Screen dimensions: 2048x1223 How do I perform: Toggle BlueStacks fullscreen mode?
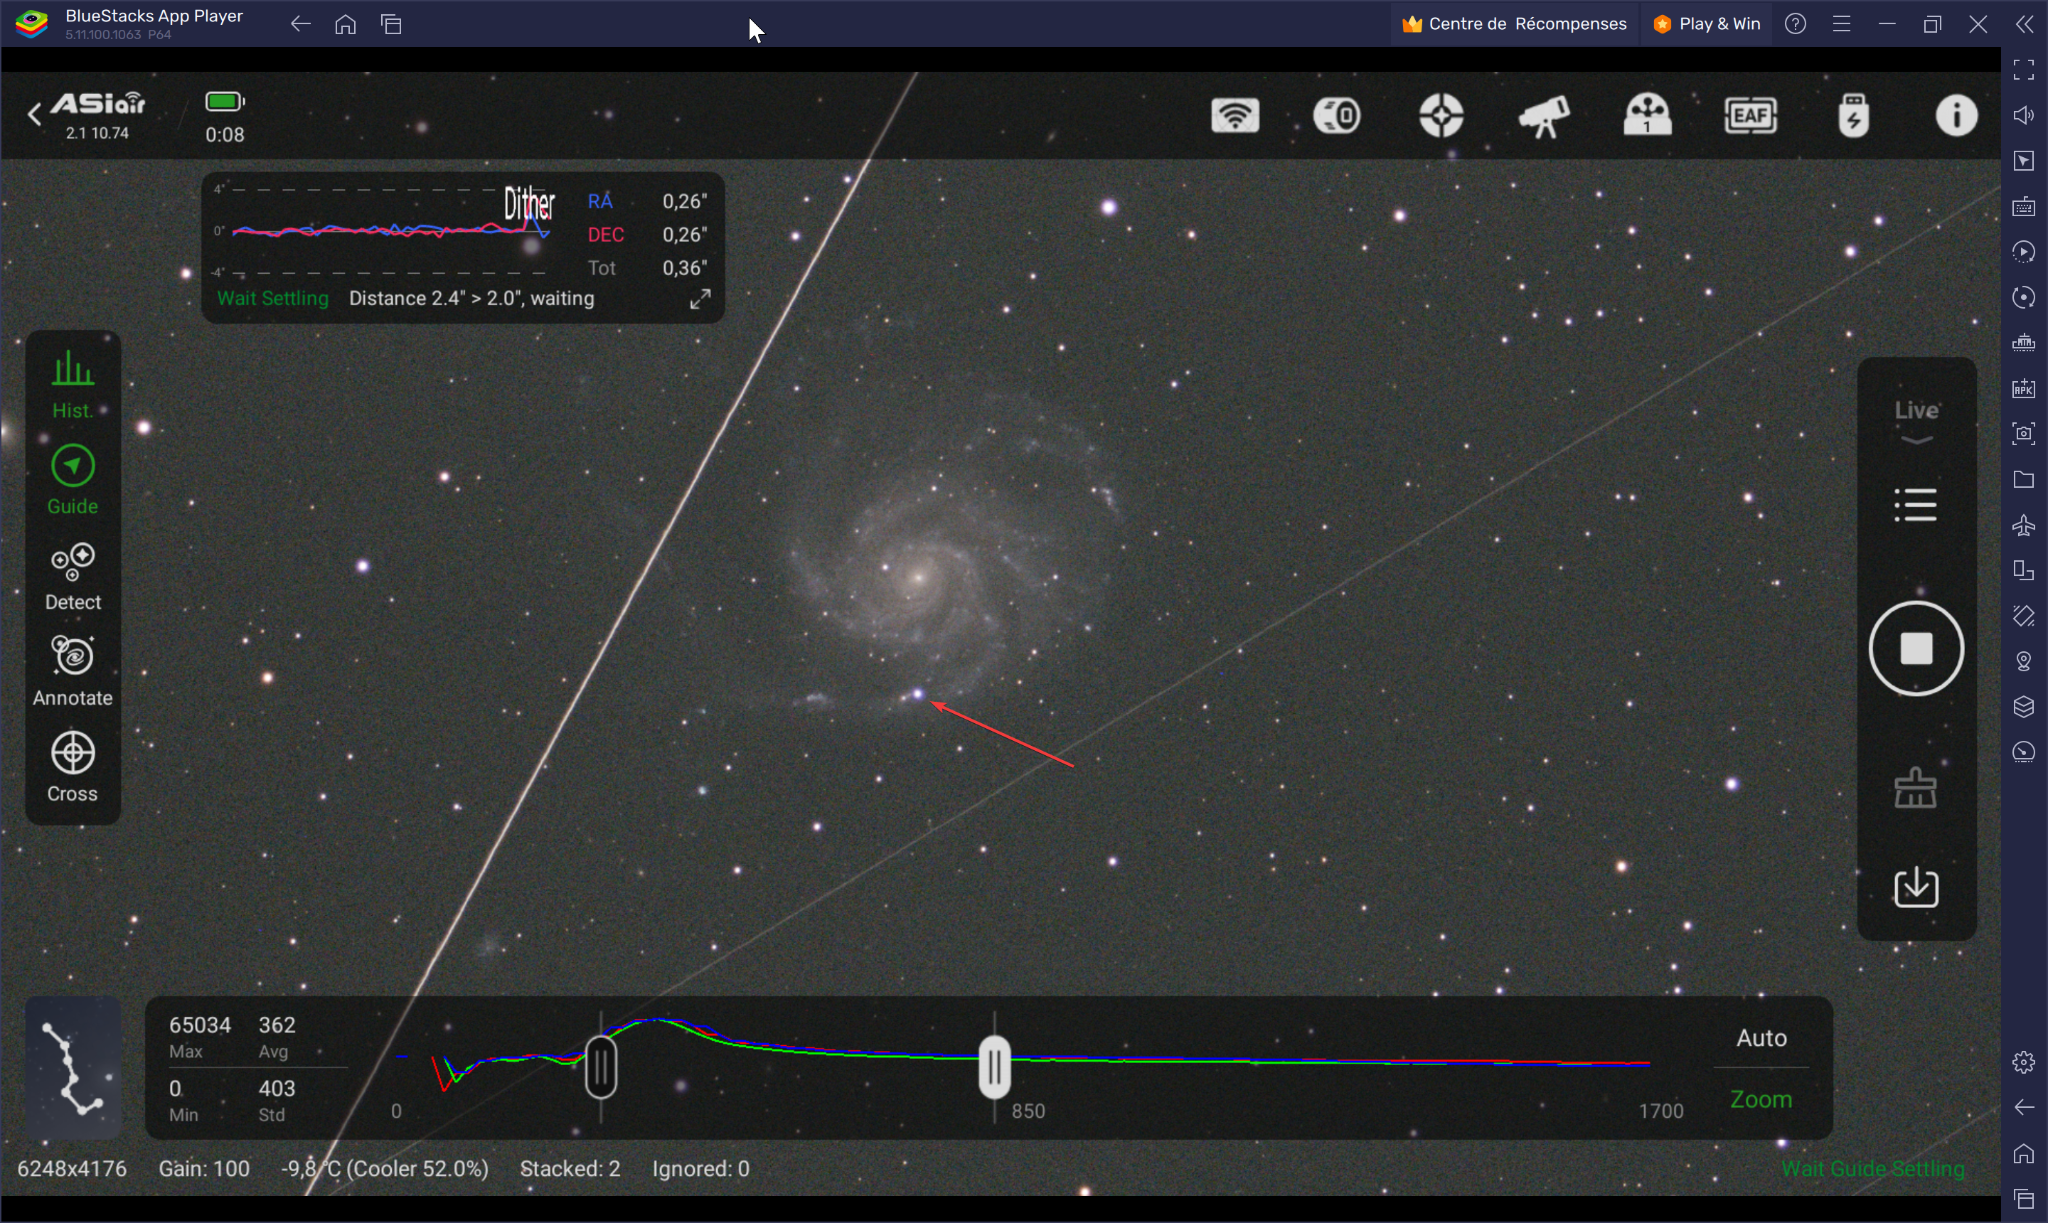[x=2024, y=69]
